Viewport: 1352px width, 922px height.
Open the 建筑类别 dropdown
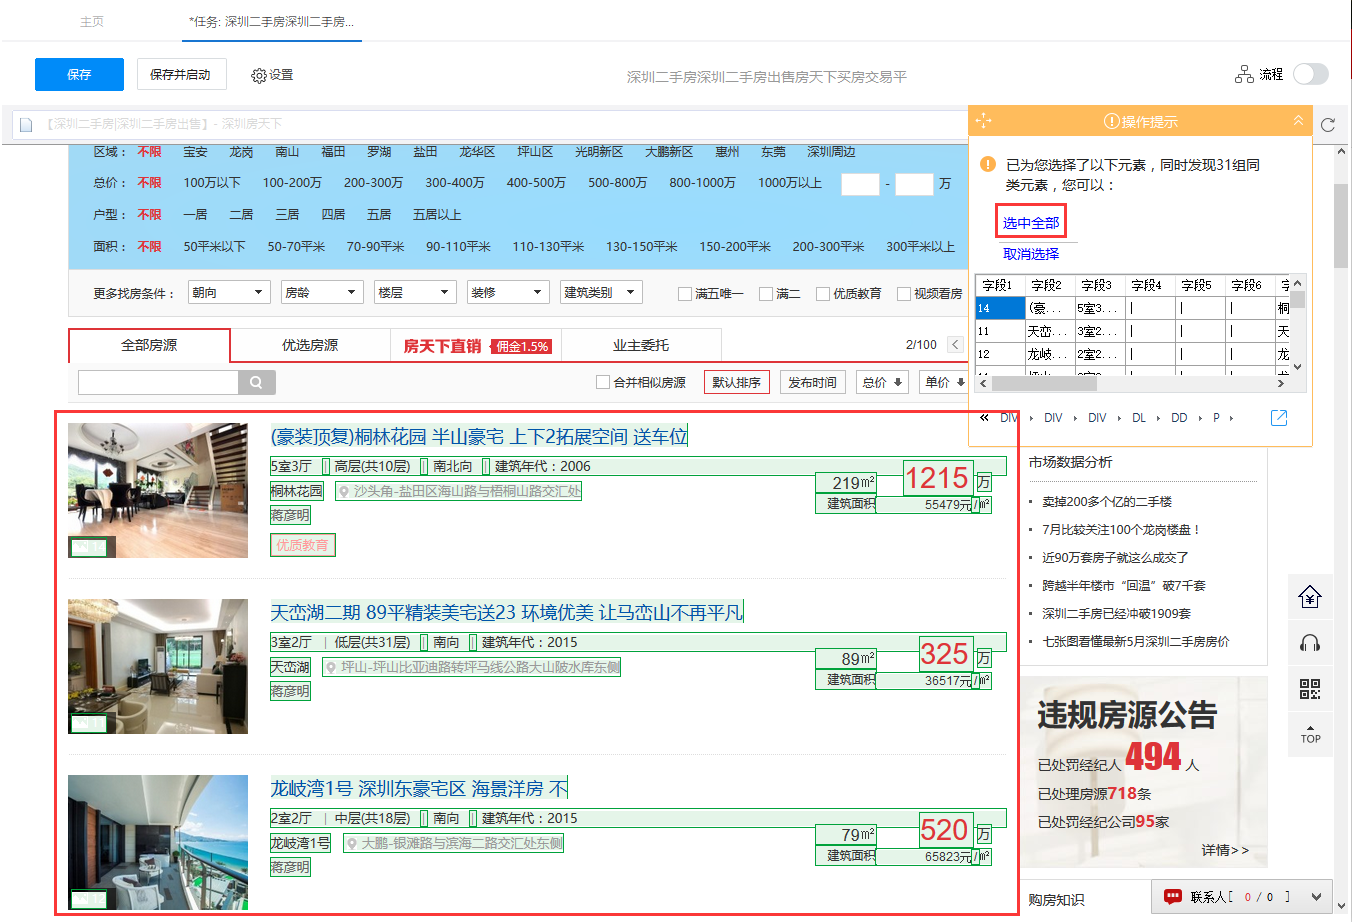point(601,292)
